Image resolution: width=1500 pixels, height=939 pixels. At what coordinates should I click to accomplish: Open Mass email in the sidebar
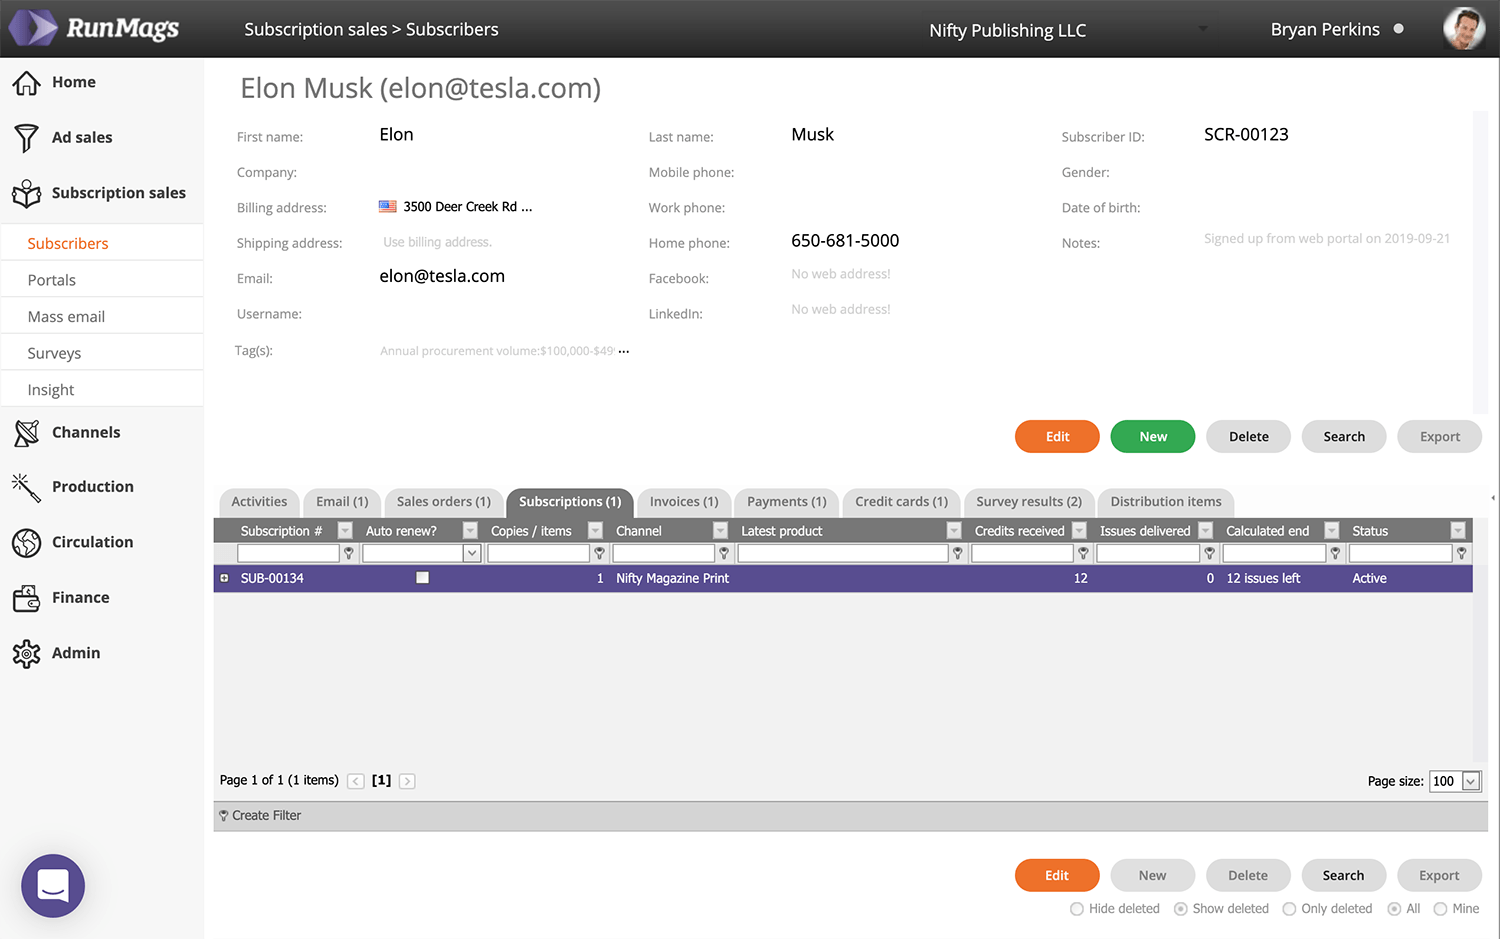pyautogui.click(x=102, y=317)
